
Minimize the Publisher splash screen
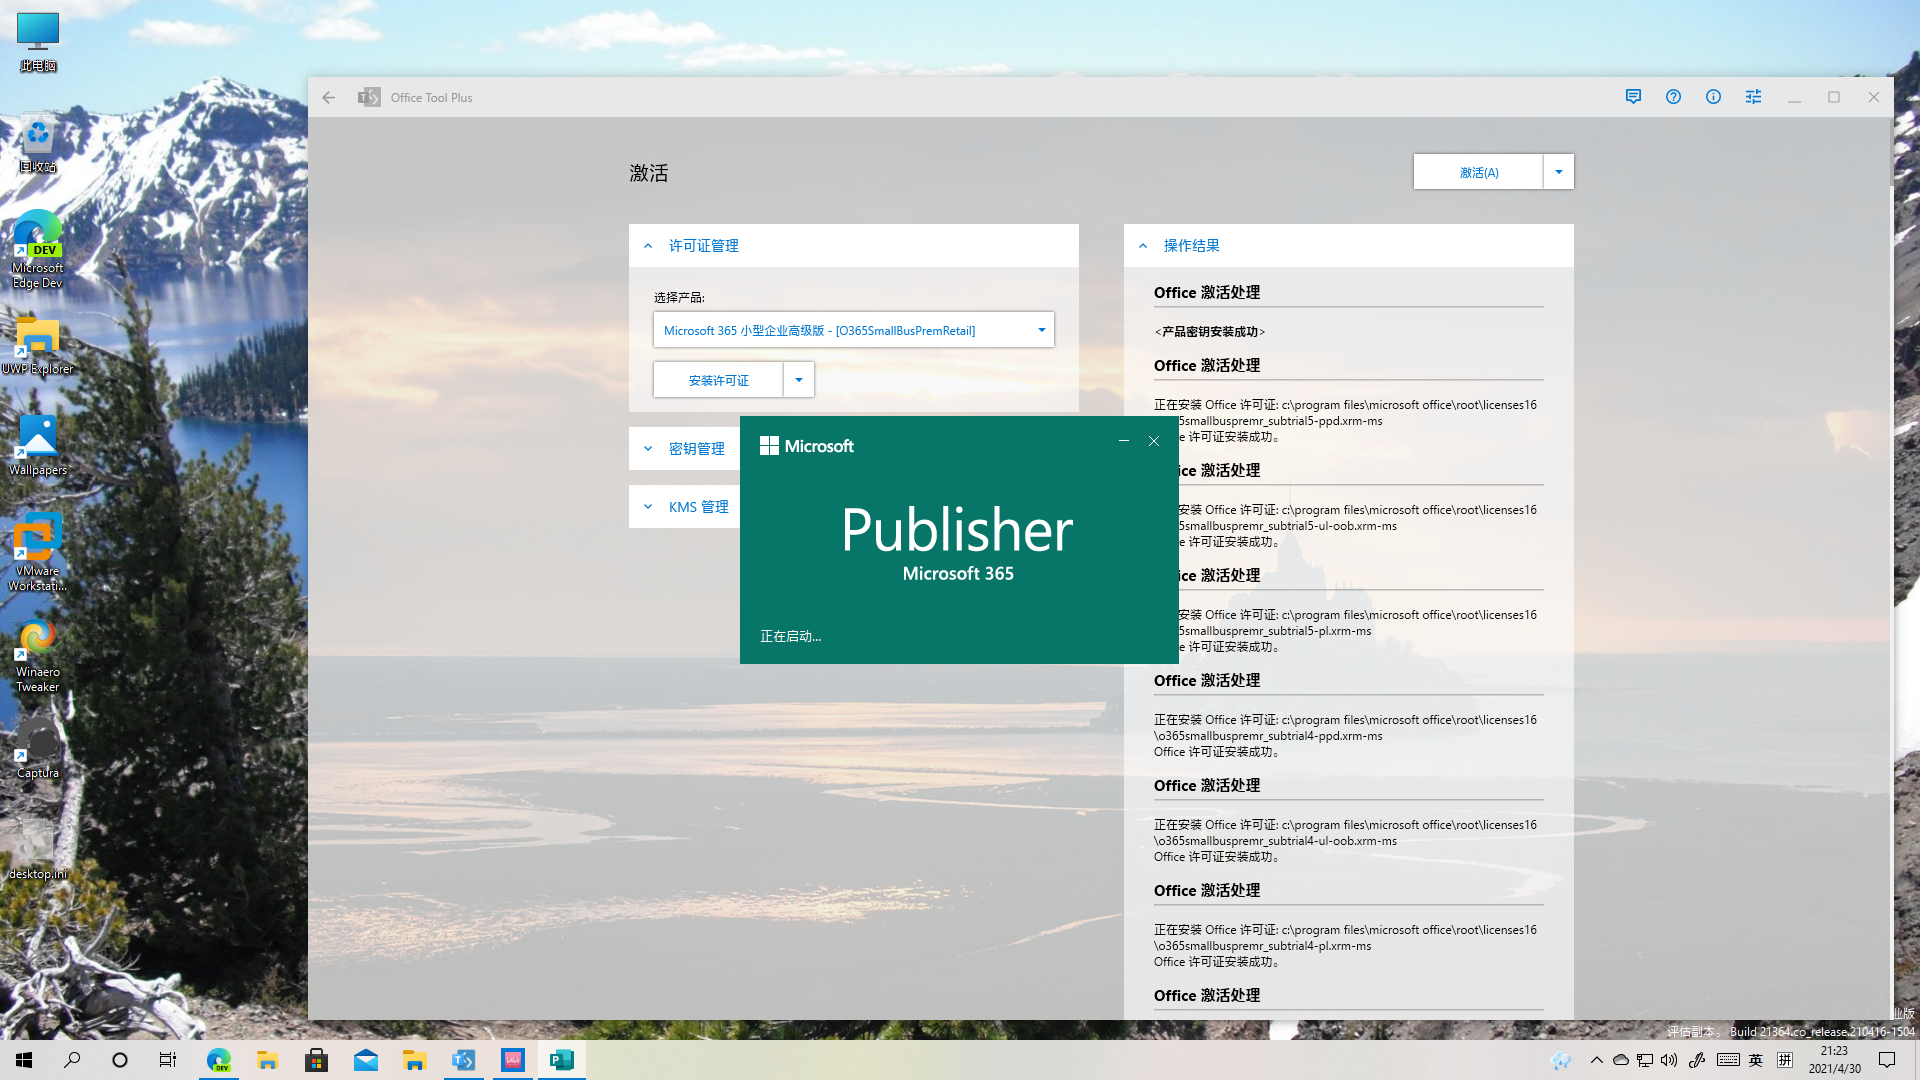point(1124,441)
